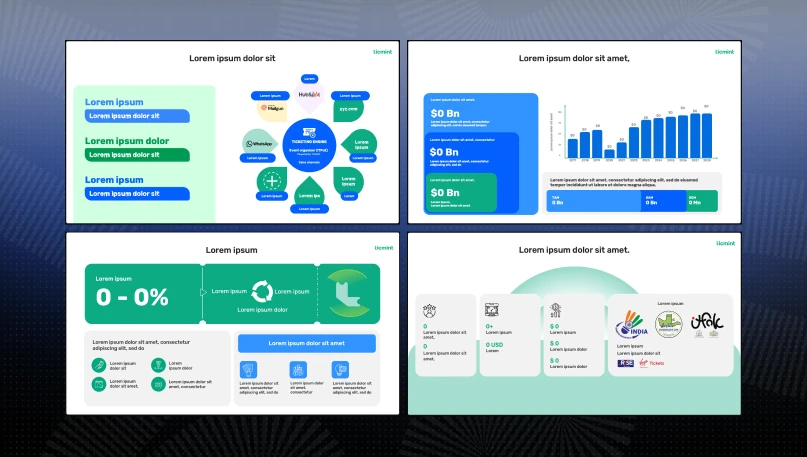
Task: Click ticmint logo on top-left slide
Action: click(382, 52)
